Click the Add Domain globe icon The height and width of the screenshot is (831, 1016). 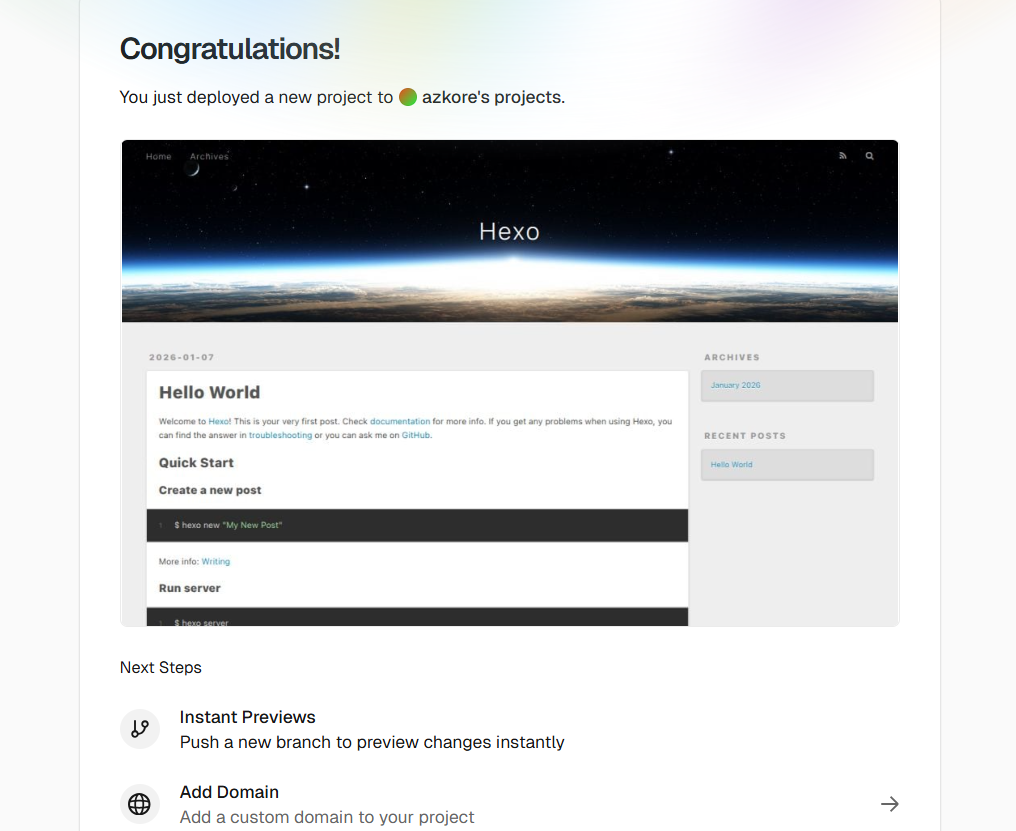click(140, 804)
